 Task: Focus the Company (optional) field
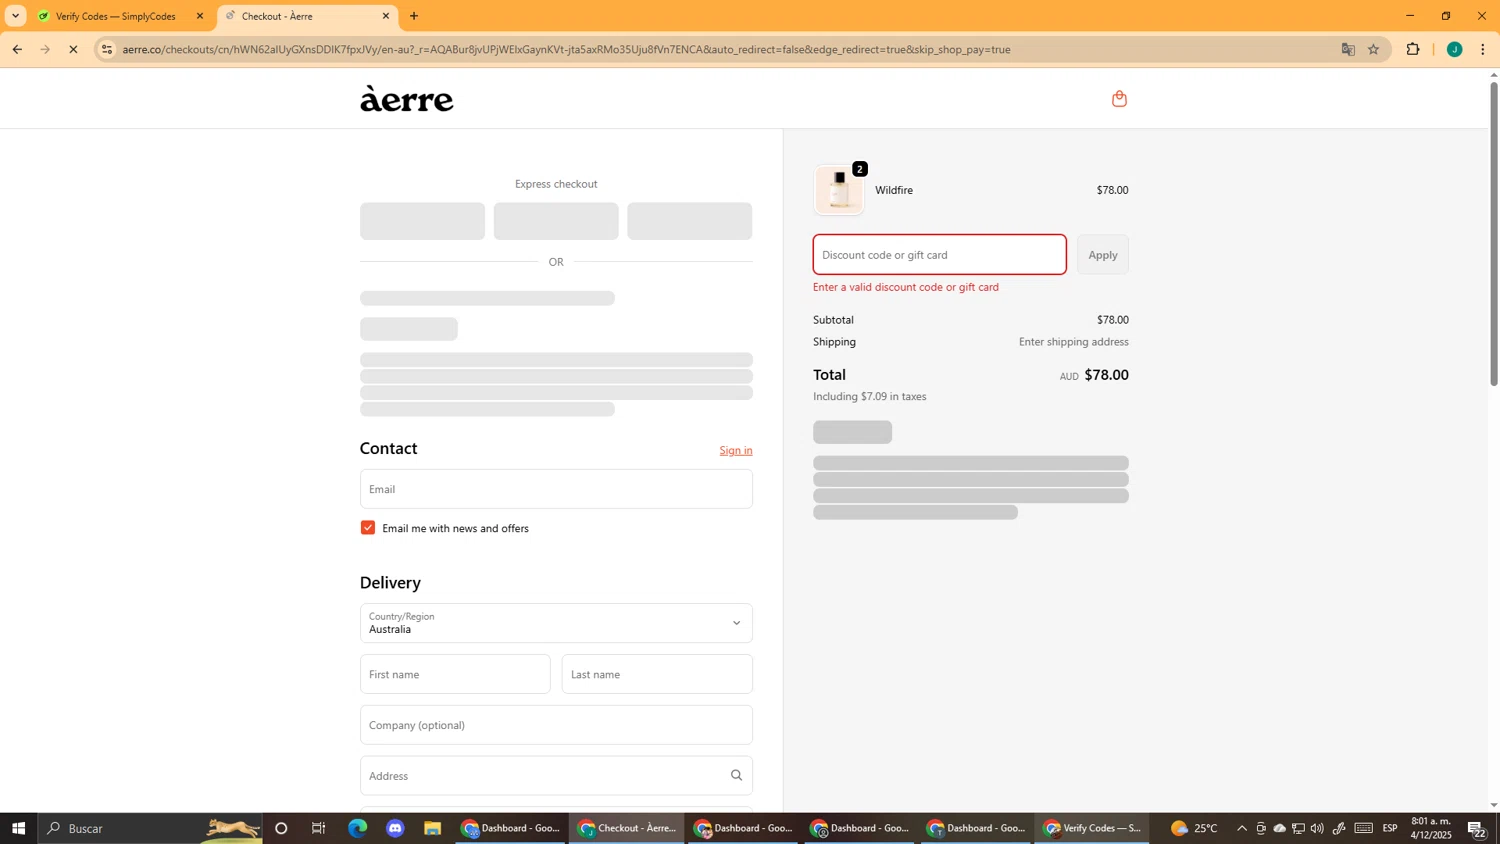[x=556, y=725]
